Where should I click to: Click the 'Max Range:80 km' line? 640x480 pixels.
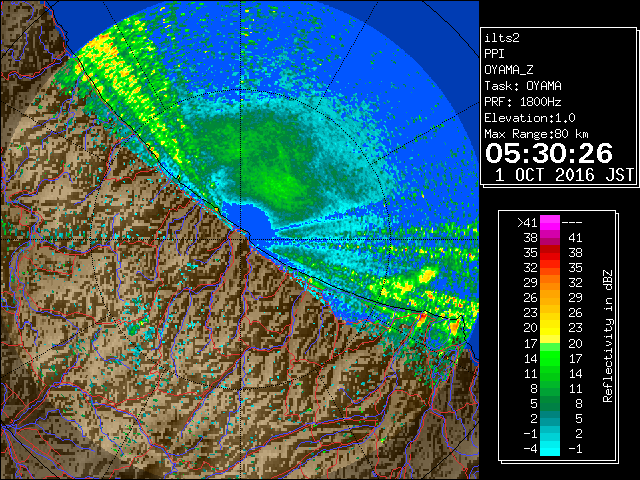pyautogui.click(x=536, y=134)
